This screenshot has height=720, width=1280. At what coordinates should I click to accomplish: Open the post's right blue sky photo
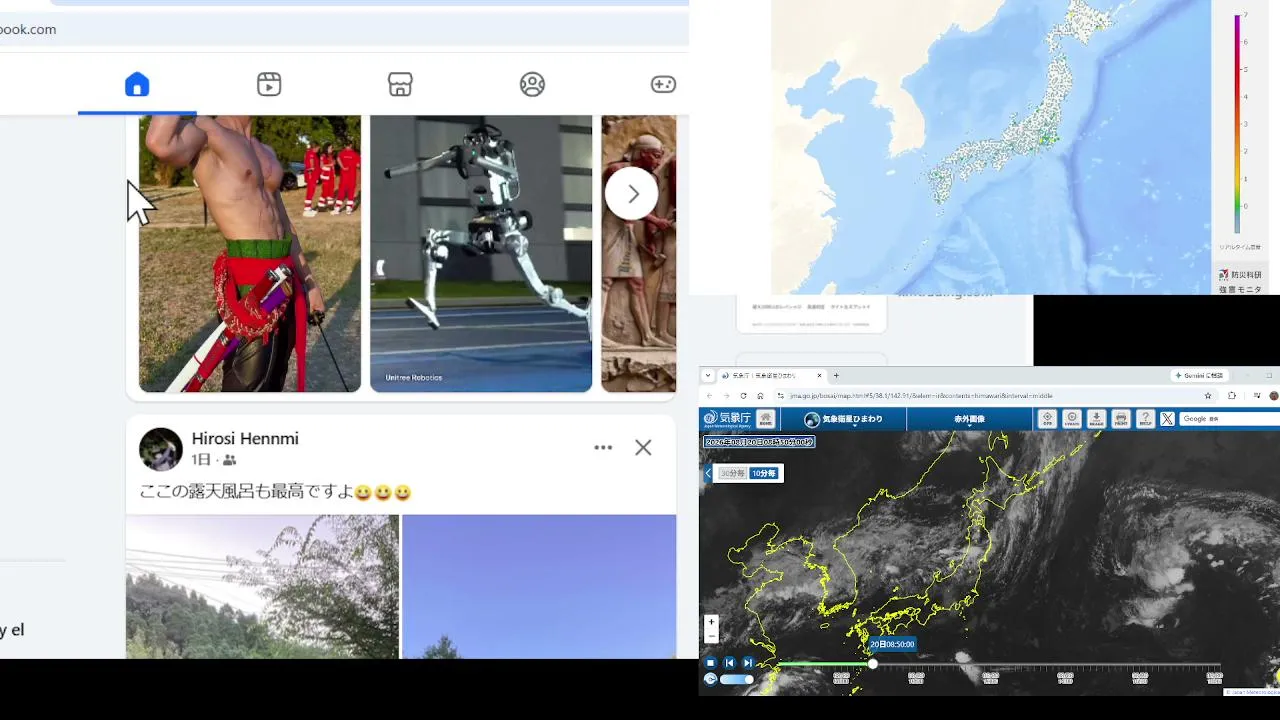pos(539,587)
